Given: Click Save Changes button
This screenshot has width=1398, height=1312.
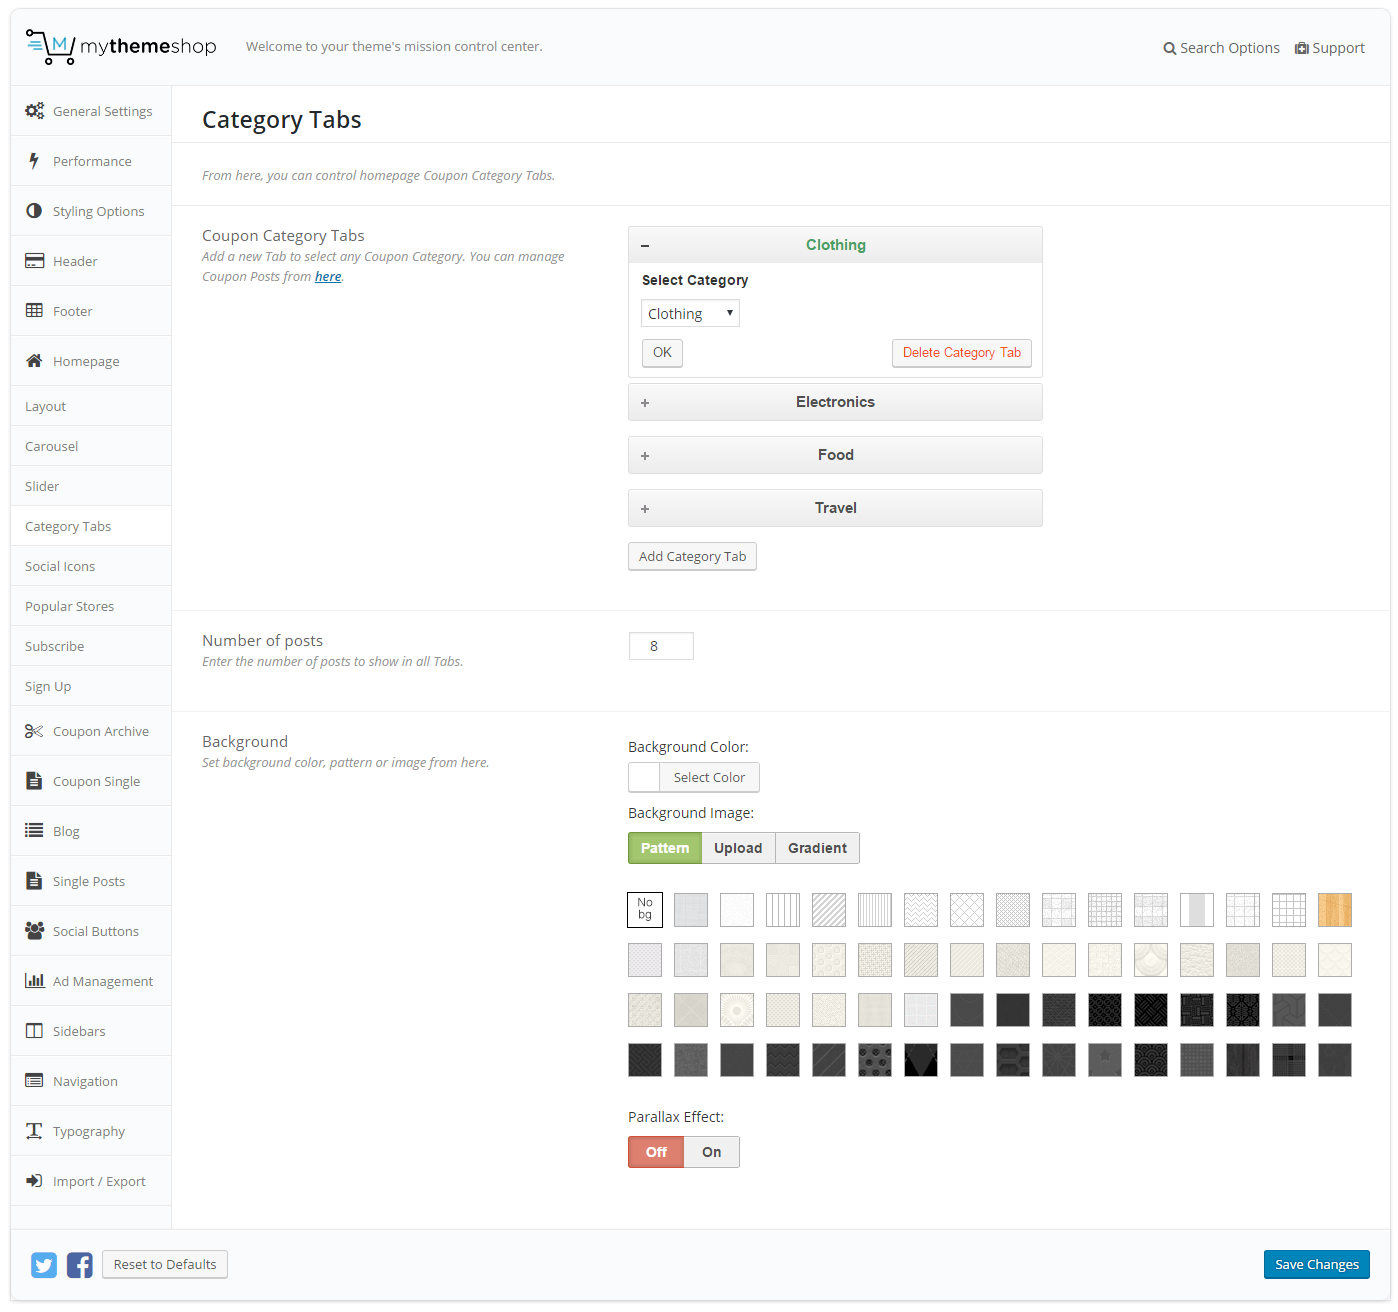Looking at the screenshot, I should click(x=1316, y=1264).
